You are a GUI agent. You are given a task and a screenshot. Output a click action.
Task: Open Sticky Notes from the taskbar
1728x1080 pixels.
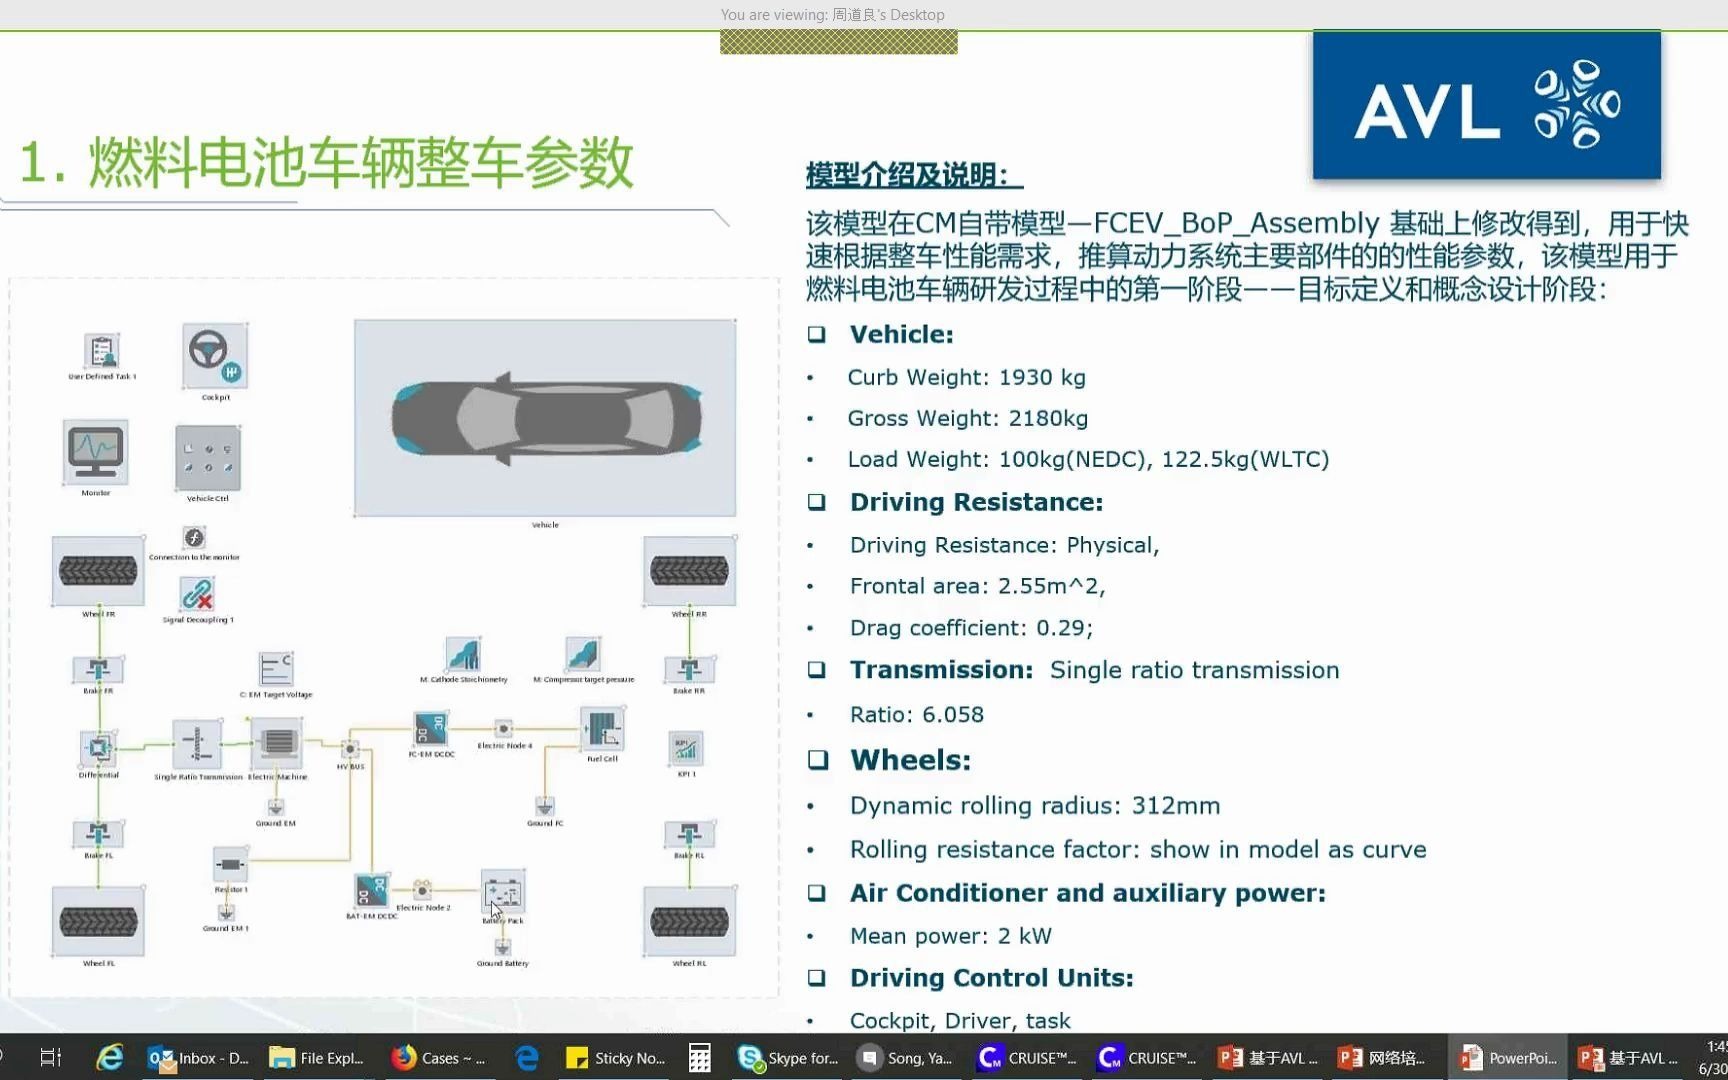[616, 1057]
